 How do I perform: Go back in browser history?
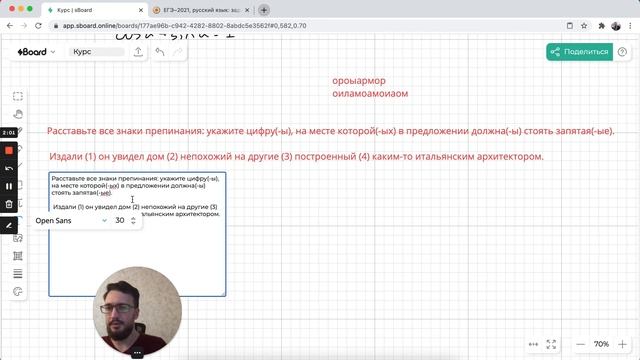tap(10, 26)
